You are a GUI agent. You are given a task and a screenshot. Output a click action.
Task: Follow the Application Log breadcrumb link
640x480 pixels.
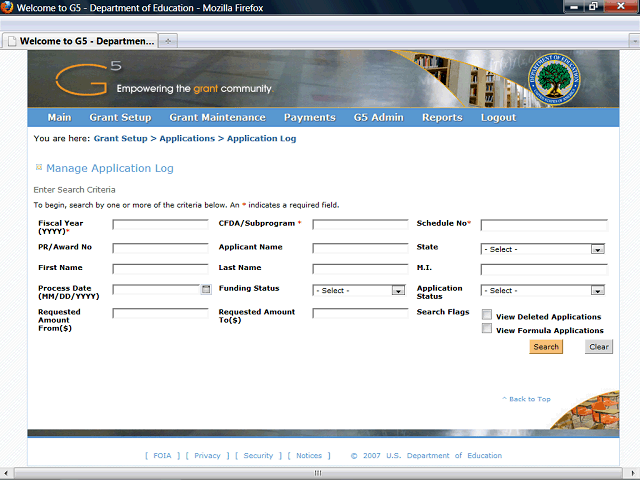(x=262, y=138)
